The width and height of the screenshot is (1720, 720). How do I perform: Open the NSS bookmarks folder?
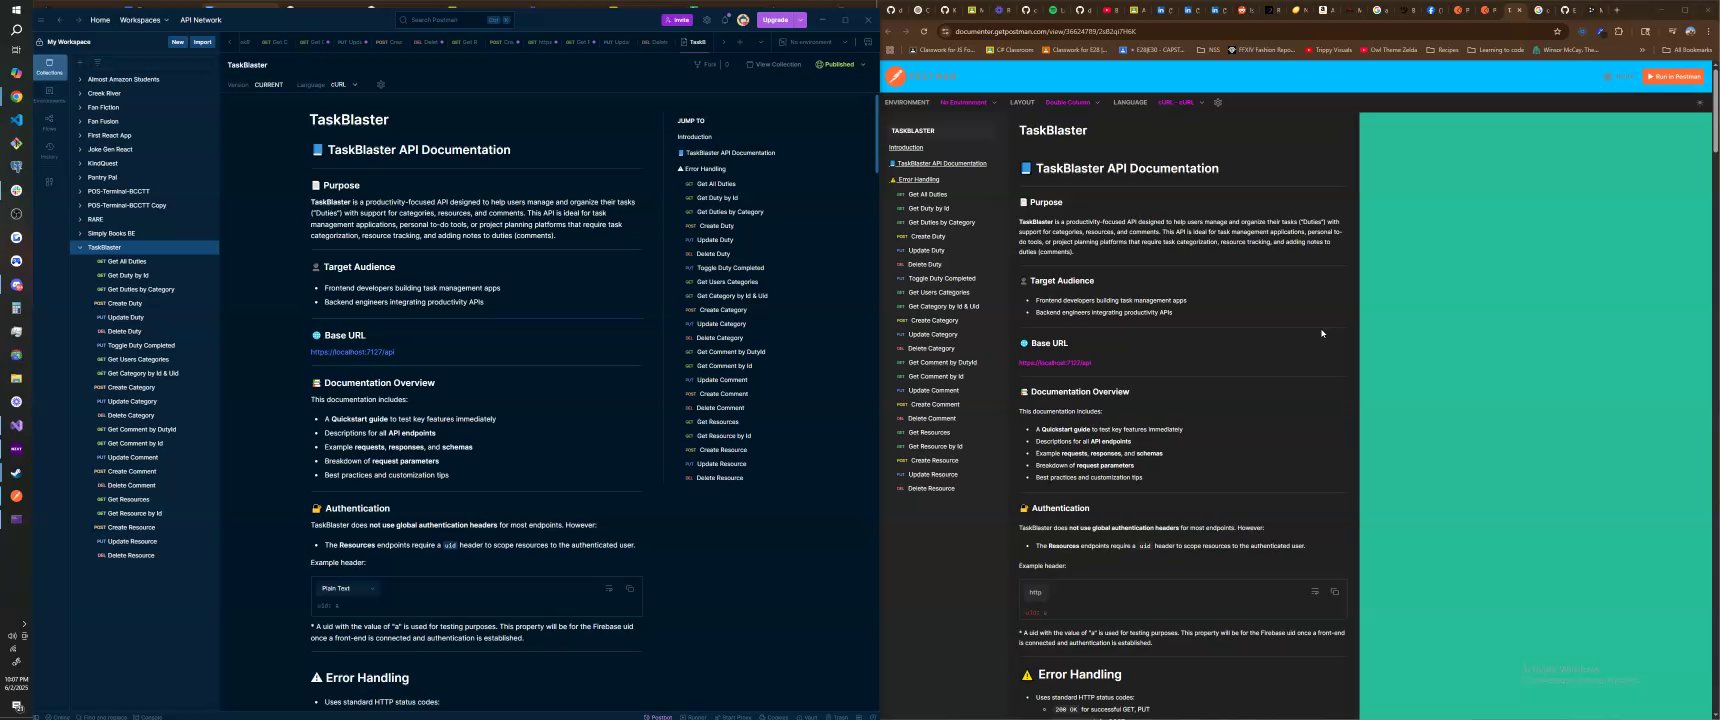coord(1208,50)
